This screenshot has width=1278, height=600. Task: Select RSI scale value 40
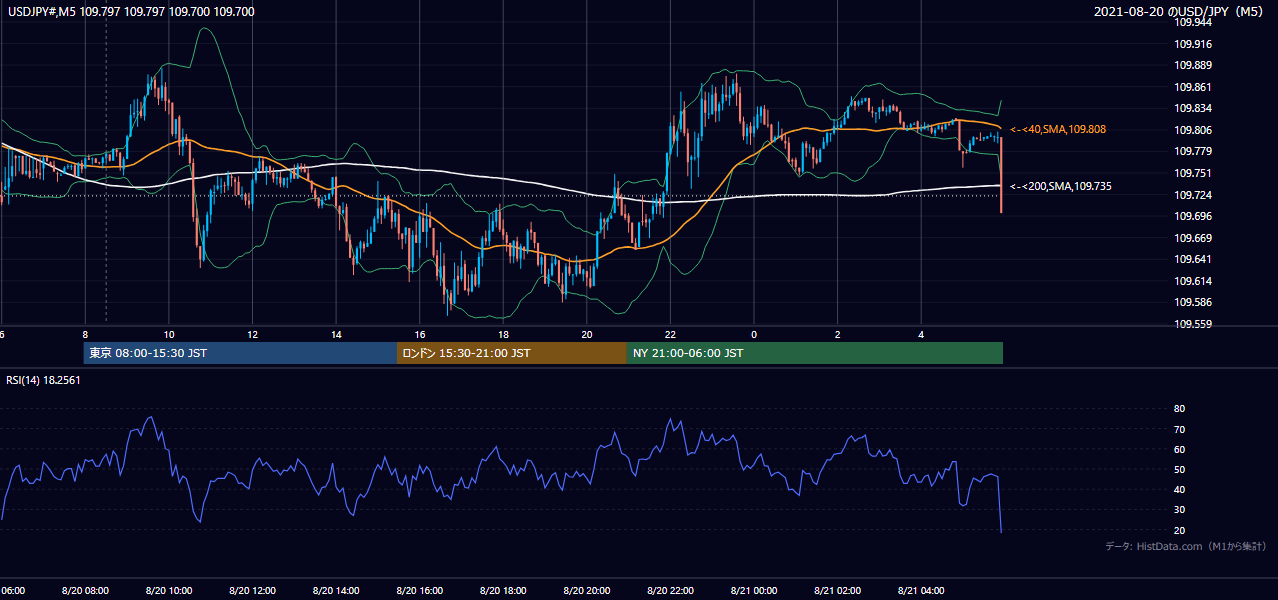click(1180, 489)
